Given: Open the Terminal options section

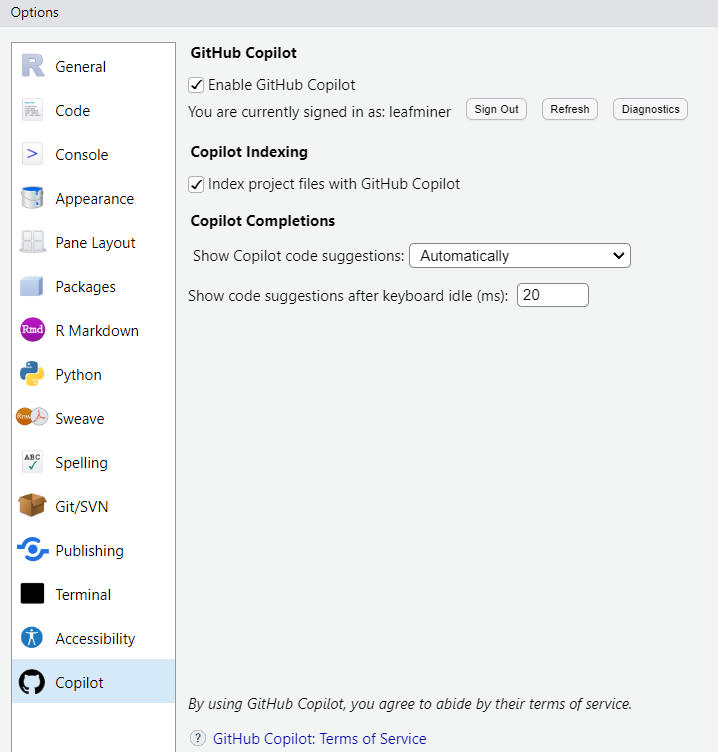Looking at the screenshot, I should (x=83, y=595).
